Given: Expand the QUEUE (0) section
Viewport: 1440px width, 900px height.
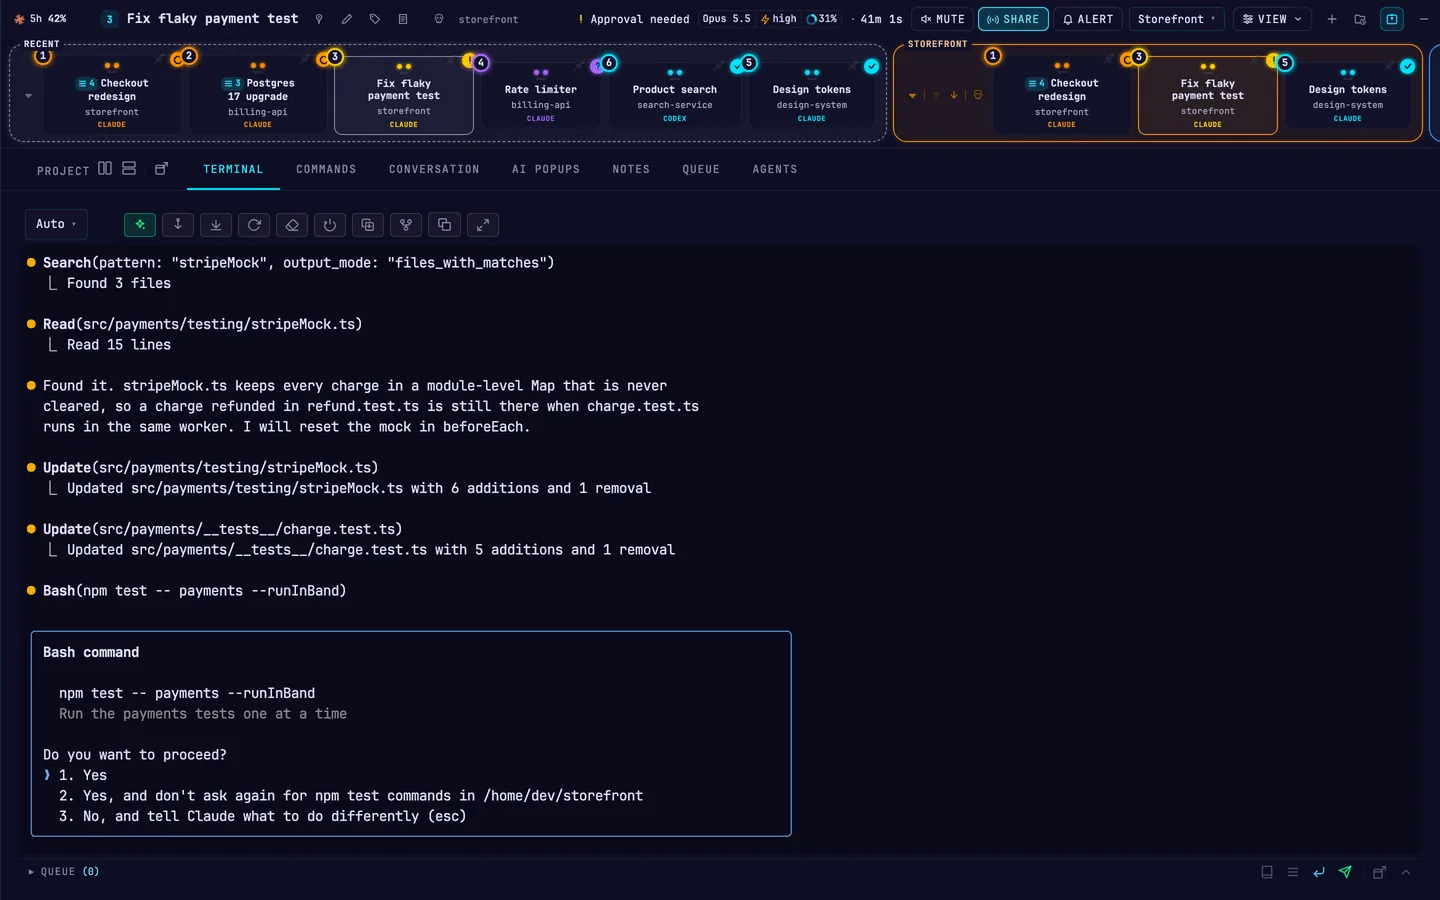Looking at the screenshot, I should coord(64,872).
